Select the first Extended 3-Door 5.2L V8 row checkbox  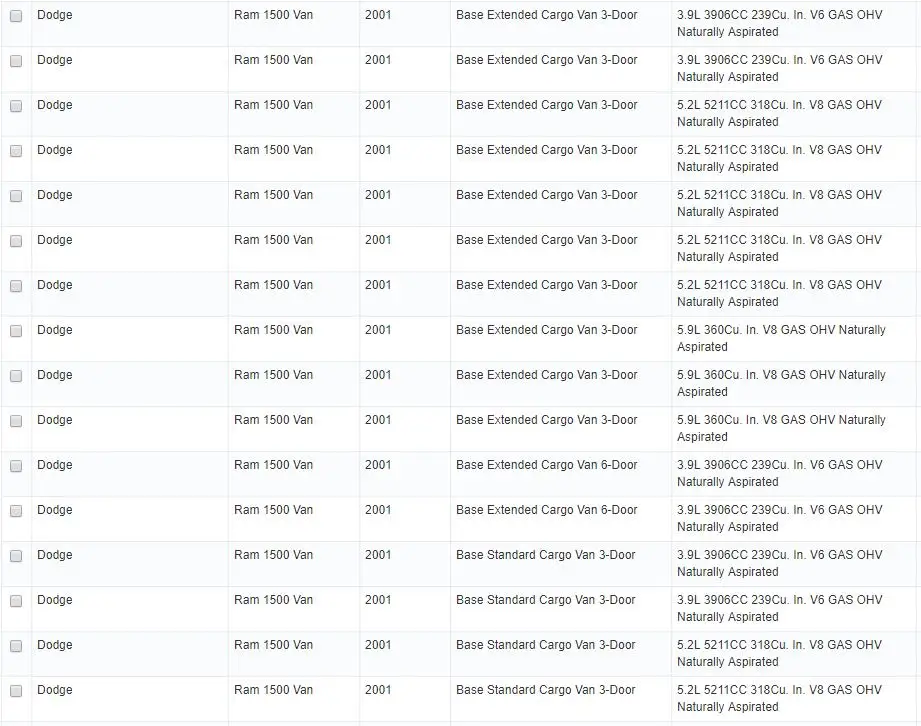16,106
